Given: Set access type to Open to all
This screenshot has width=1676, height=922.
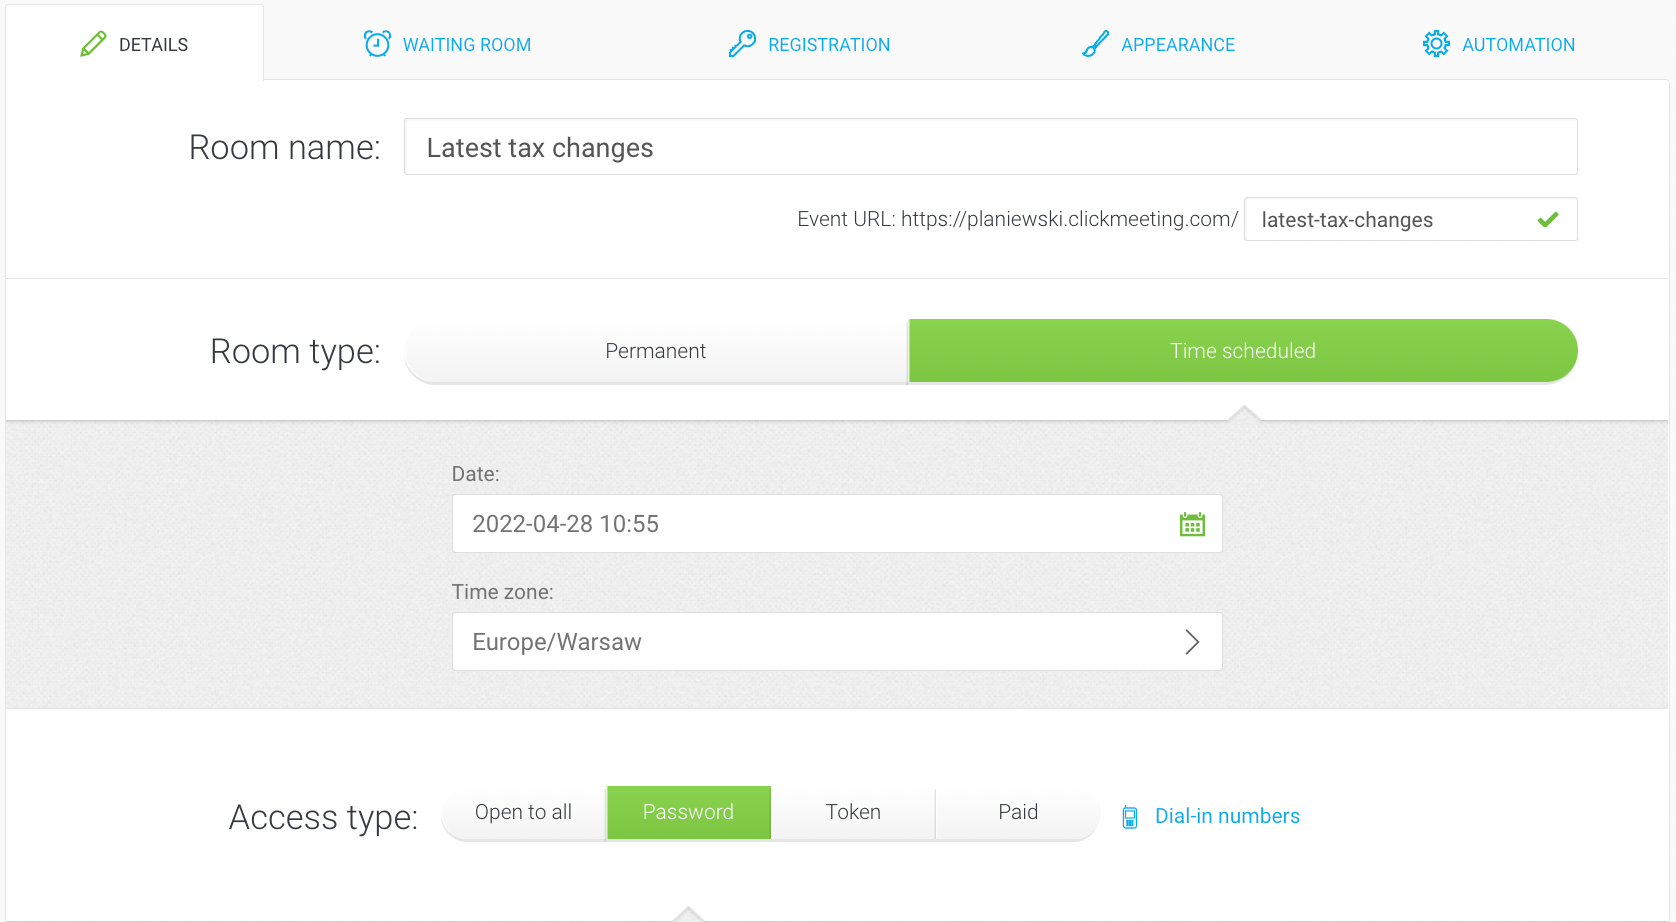Looking at the screenshot, I should pos(523,812).
